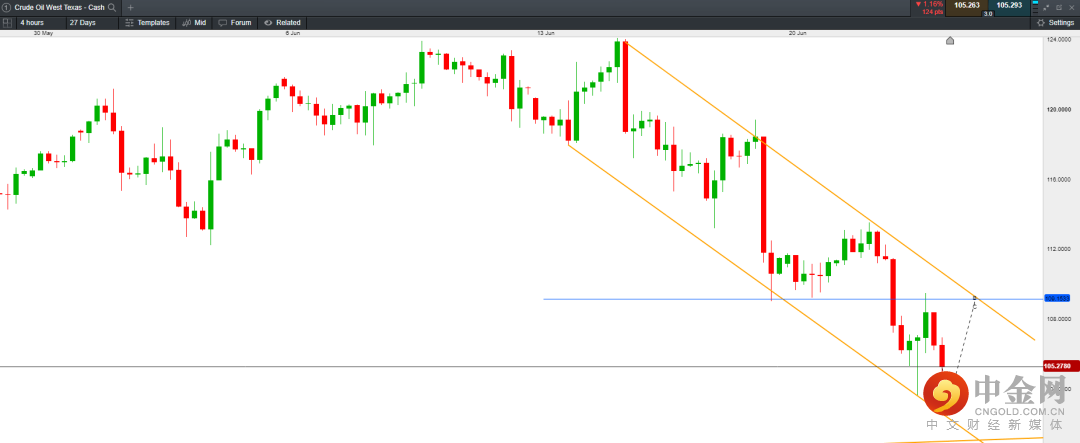Image resolution: width=1080 pixels, height=443 pixels.
Task: Click the shrink chart arrows icon
Action: coord(1044,7)
